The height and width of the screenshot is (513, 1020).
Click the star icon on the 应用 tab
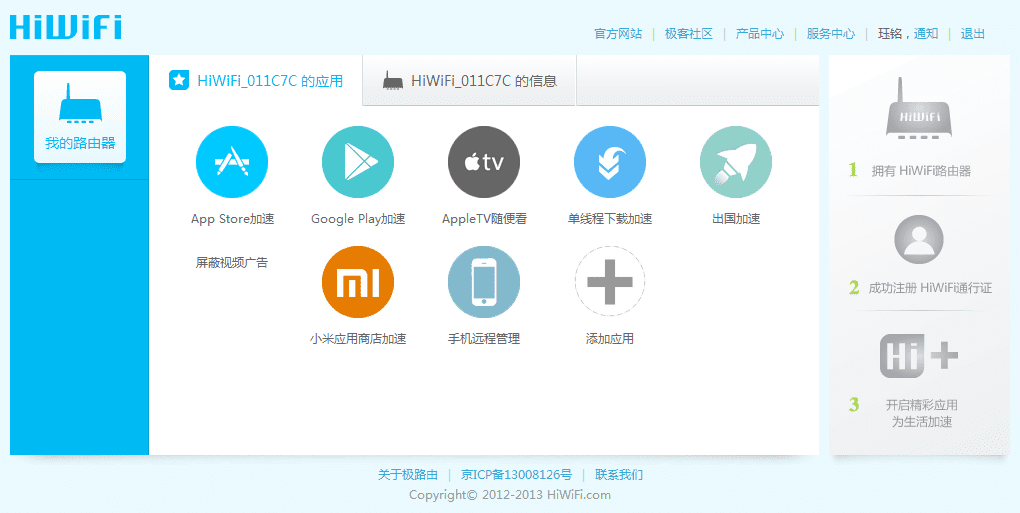point(179,80)
